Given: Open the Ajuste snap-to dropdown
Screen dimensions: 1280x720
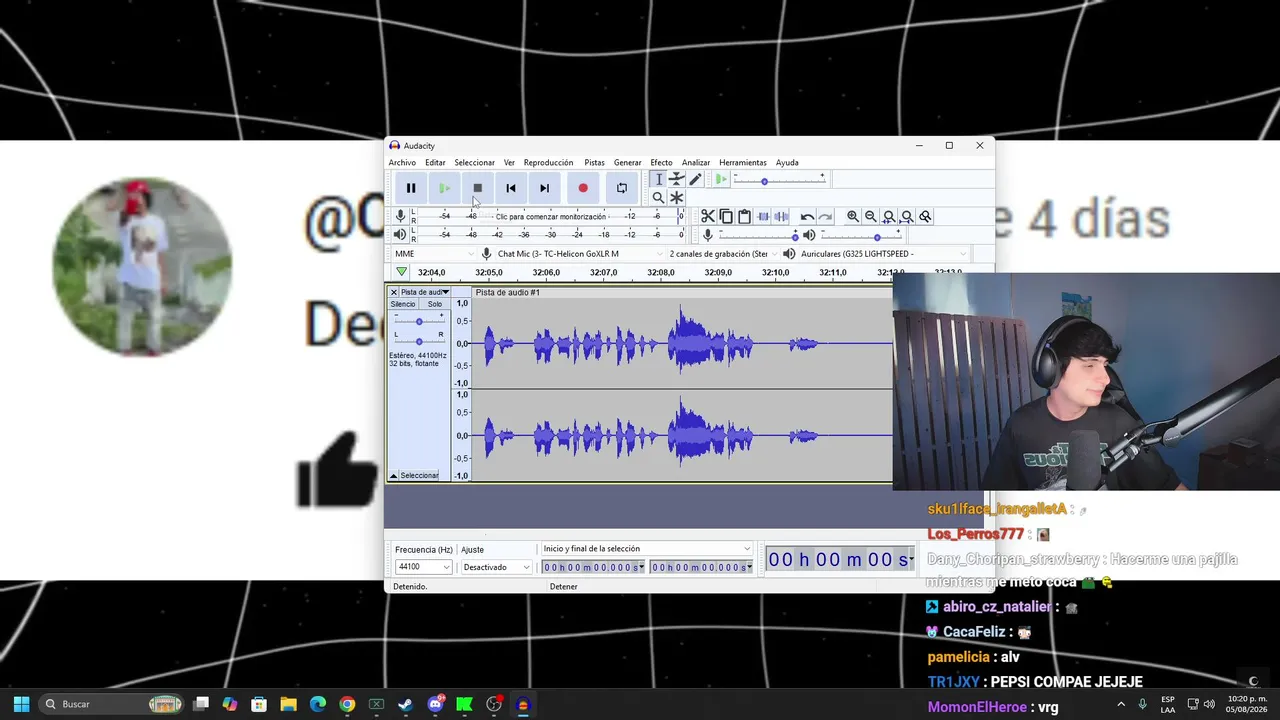Looking at the screenshot, I should point(497,567).
